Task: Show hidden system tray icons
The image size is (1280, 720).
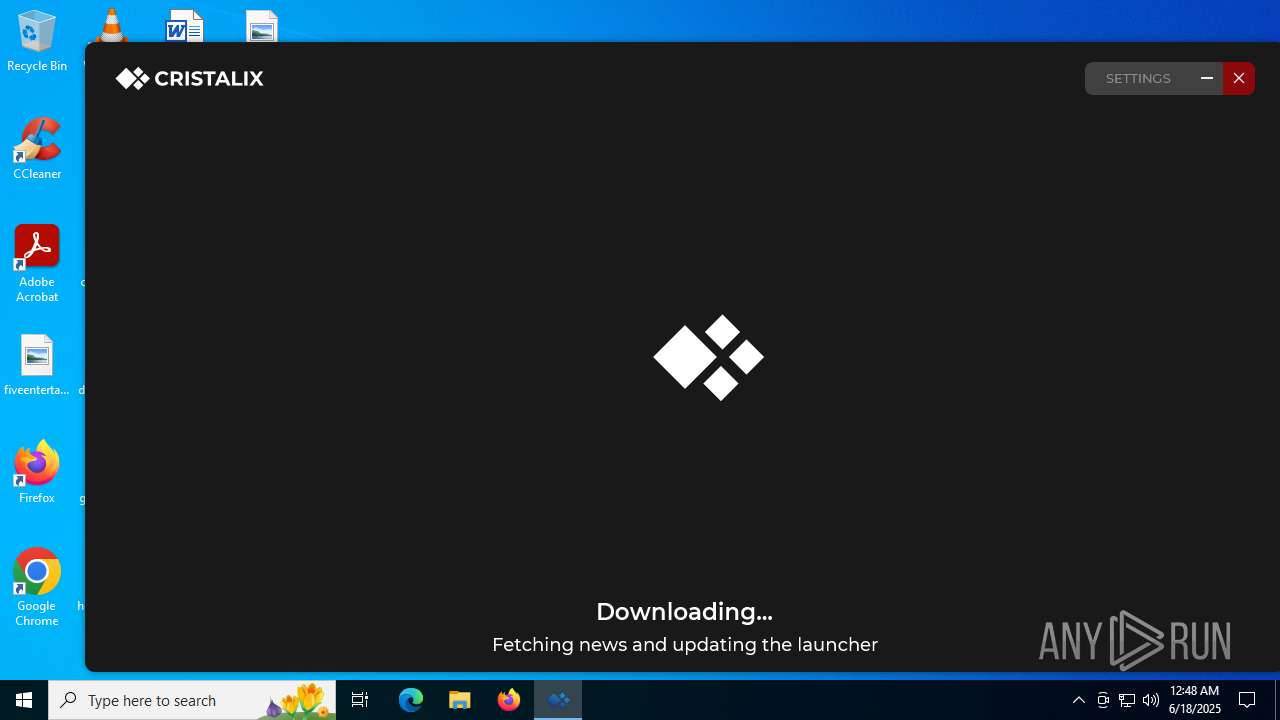Action: pyautogui.click(x=1079, y=700)
